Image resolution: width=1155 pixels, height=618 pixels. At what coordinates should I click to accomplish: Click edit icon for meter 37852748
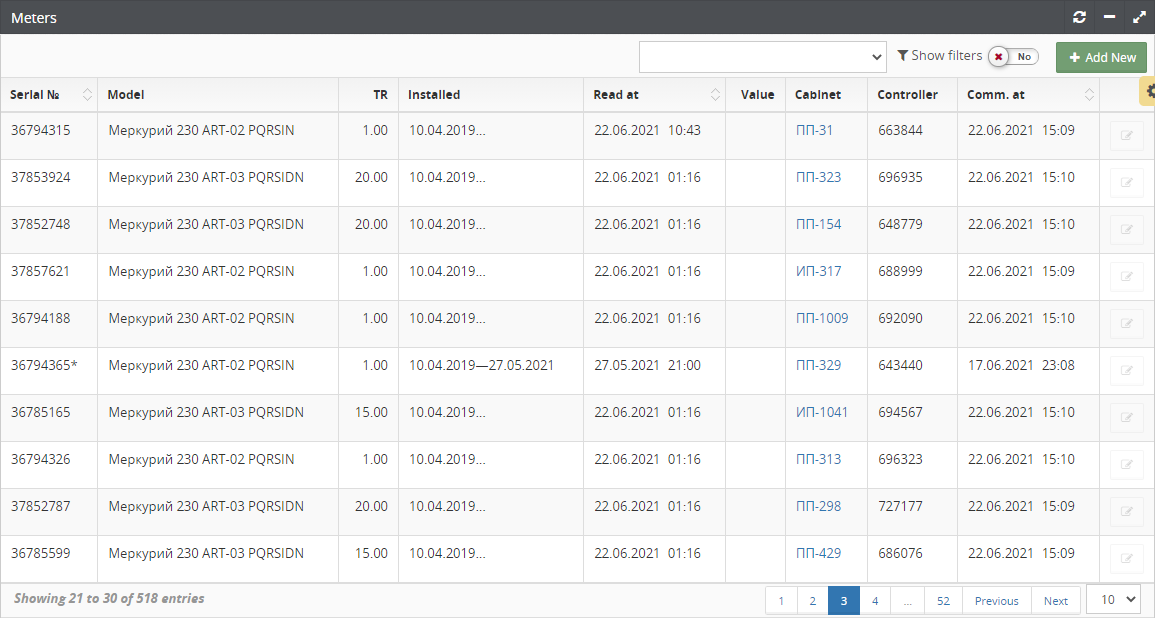[x=1127, y=230]
